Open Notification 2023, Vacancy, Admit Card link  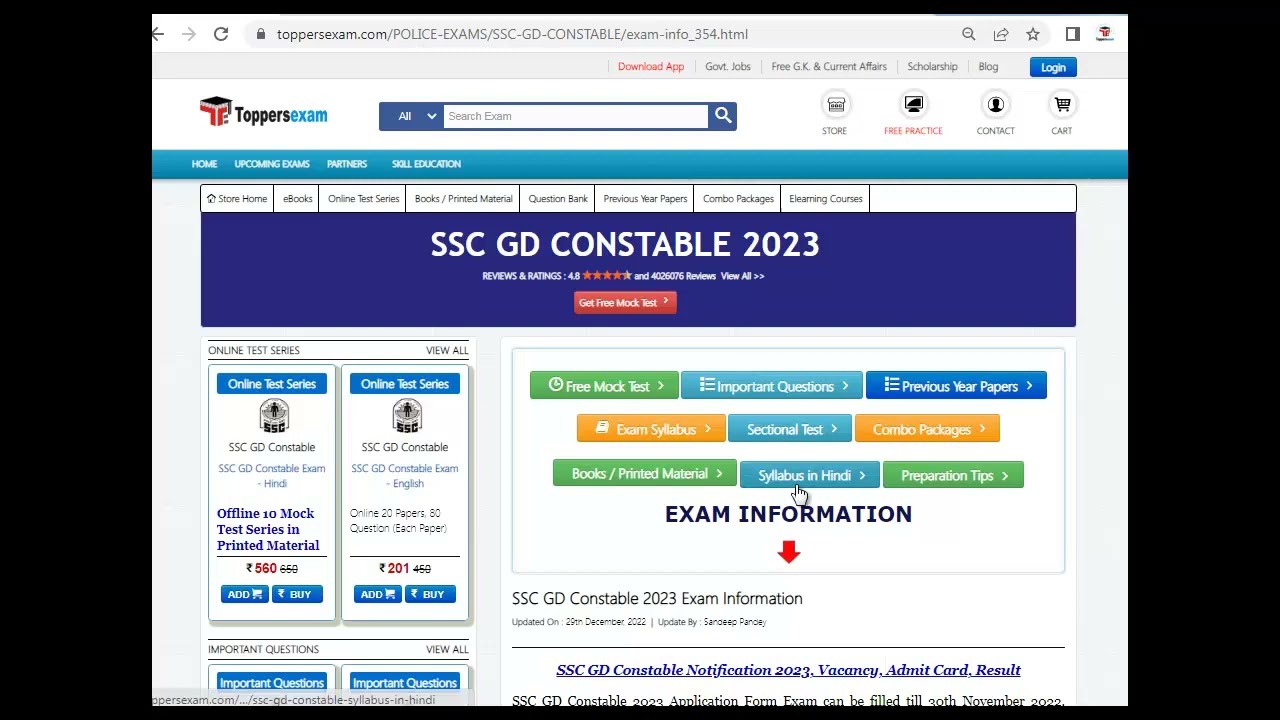(788, 670)
